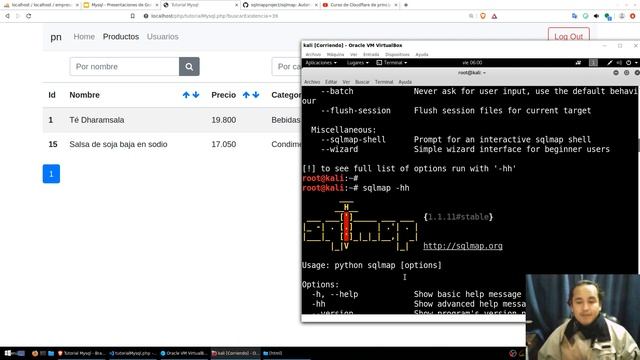
Task: Click Kali volume speaker icon in top panel
Action: point(619,62)
